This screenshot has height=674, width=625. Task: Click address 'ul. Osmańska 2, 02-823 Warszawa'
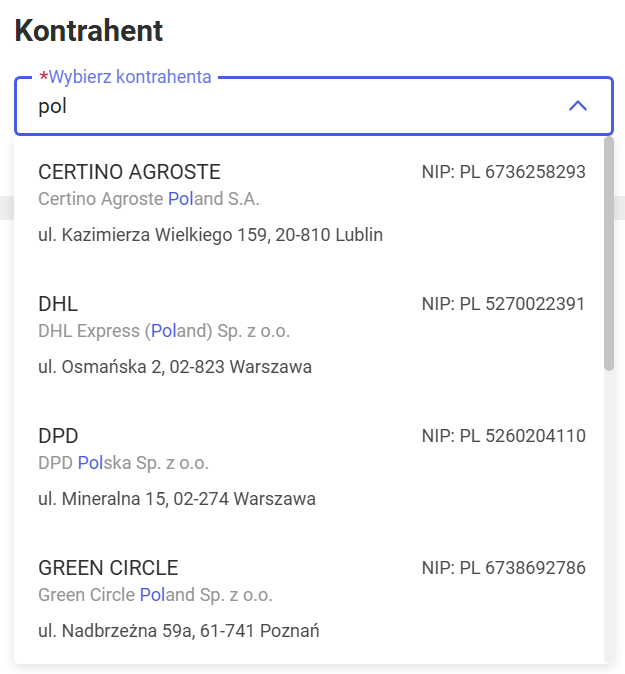tap(175, 367)
